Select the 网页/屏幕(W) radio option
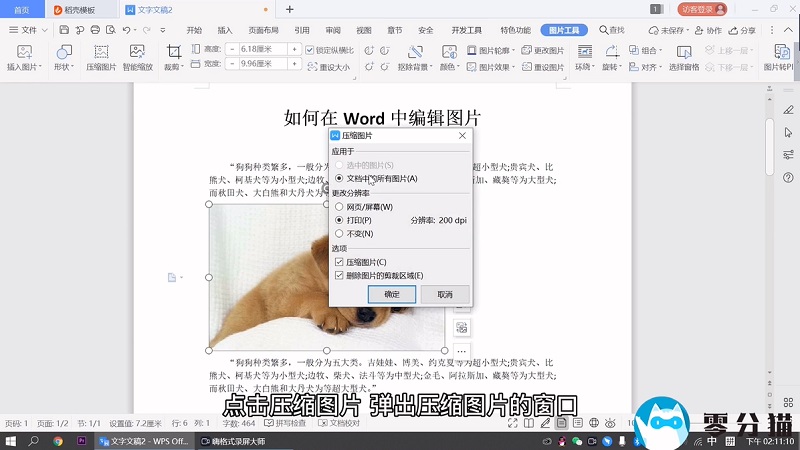The image size is (800, 450). click(339, 207)
